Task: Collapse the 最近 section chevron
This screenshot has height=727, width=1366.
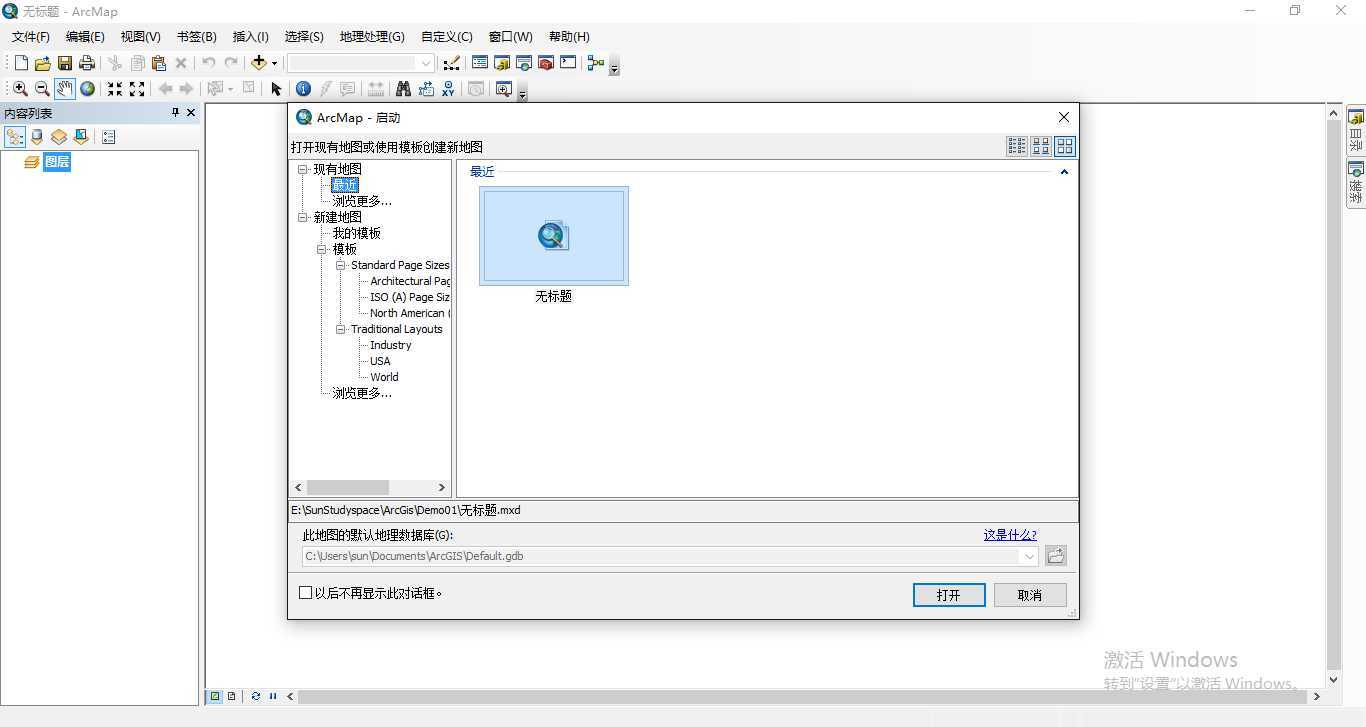Action: tap(1064, 172)
